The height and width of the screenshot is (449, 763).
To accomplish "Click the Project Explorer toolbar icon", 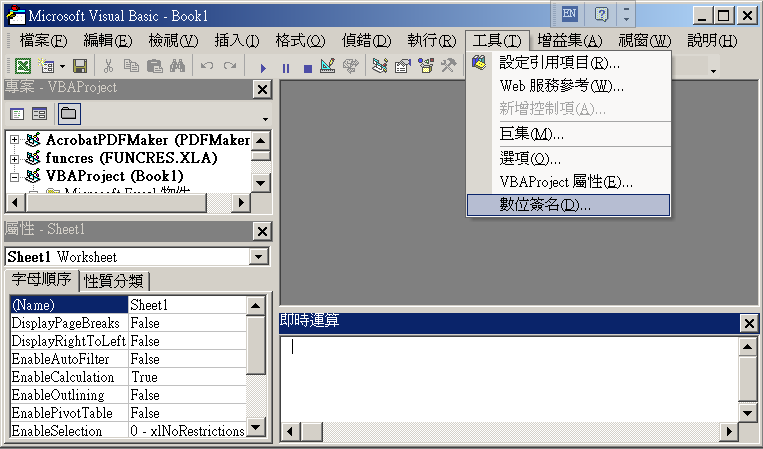I will 380,66.
